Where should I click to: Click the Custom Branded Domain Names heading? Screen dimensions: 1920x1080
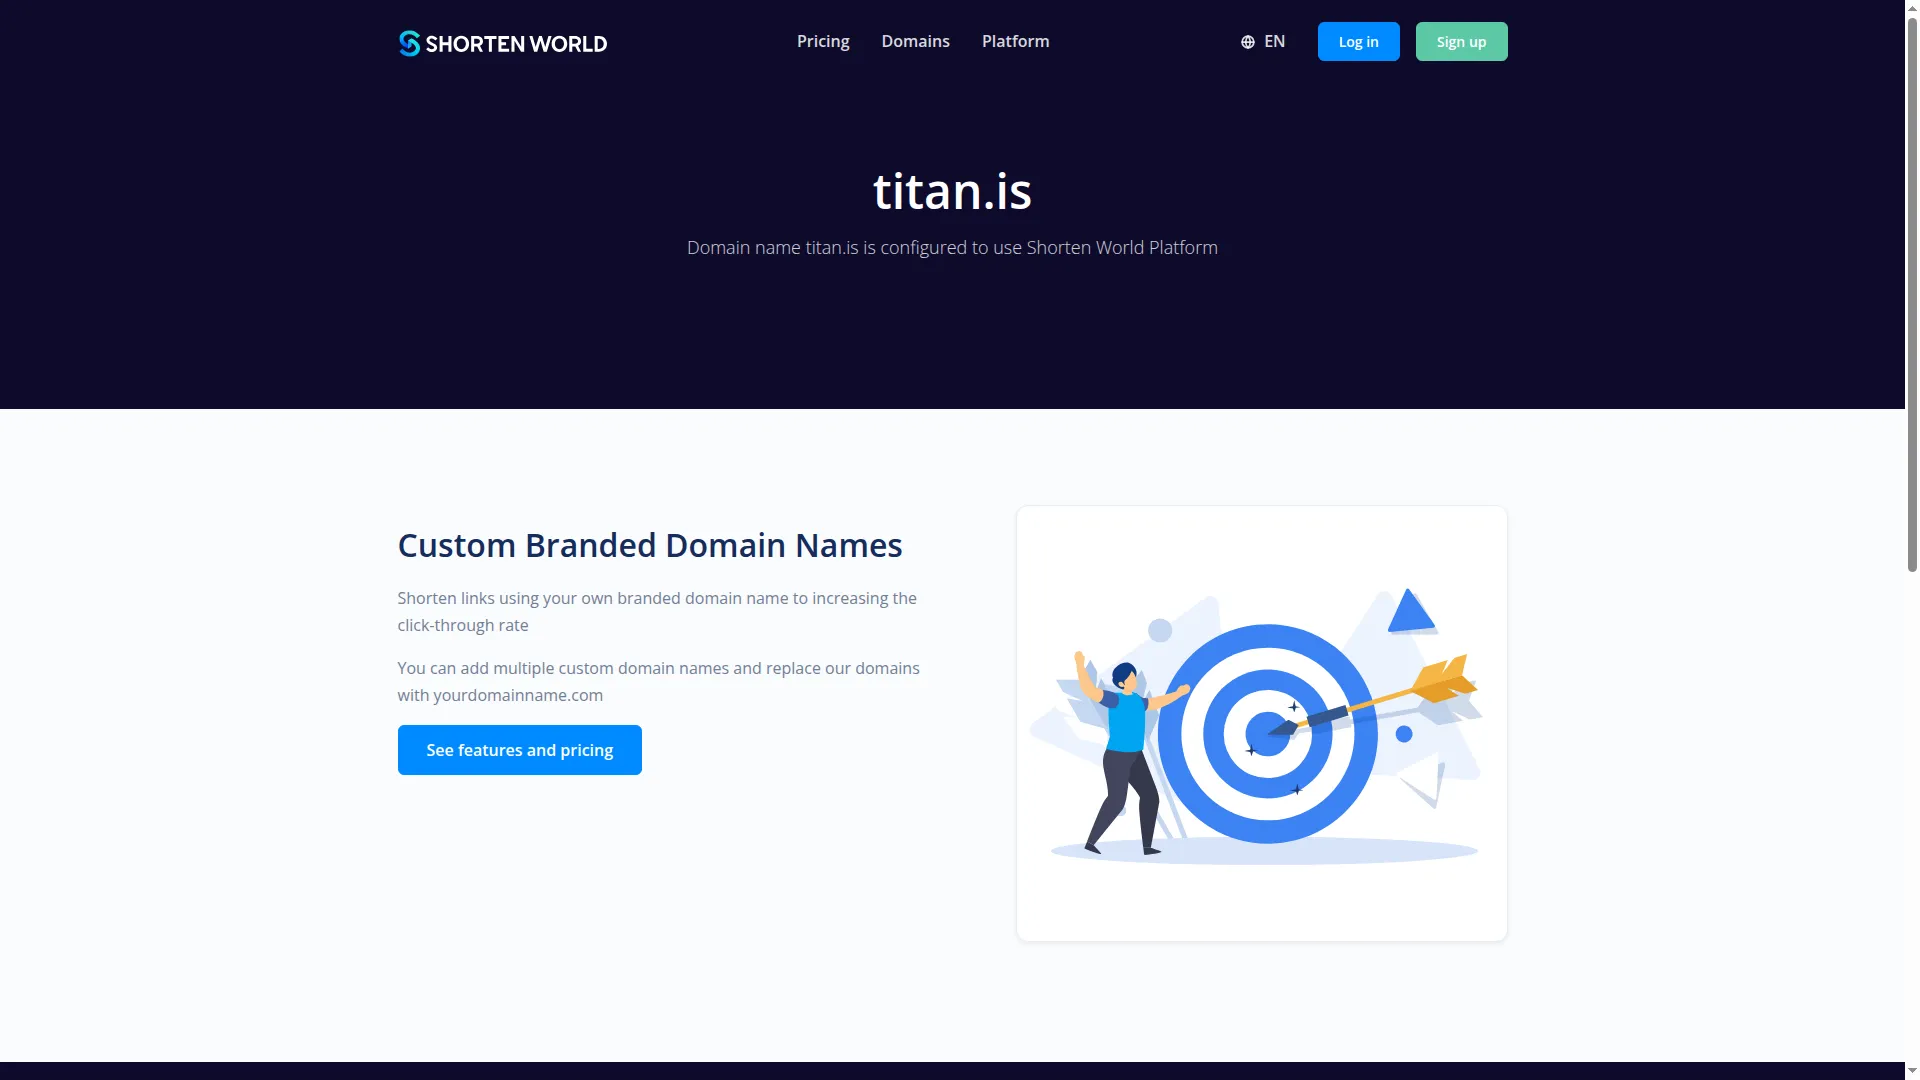(x=650, y=545)
